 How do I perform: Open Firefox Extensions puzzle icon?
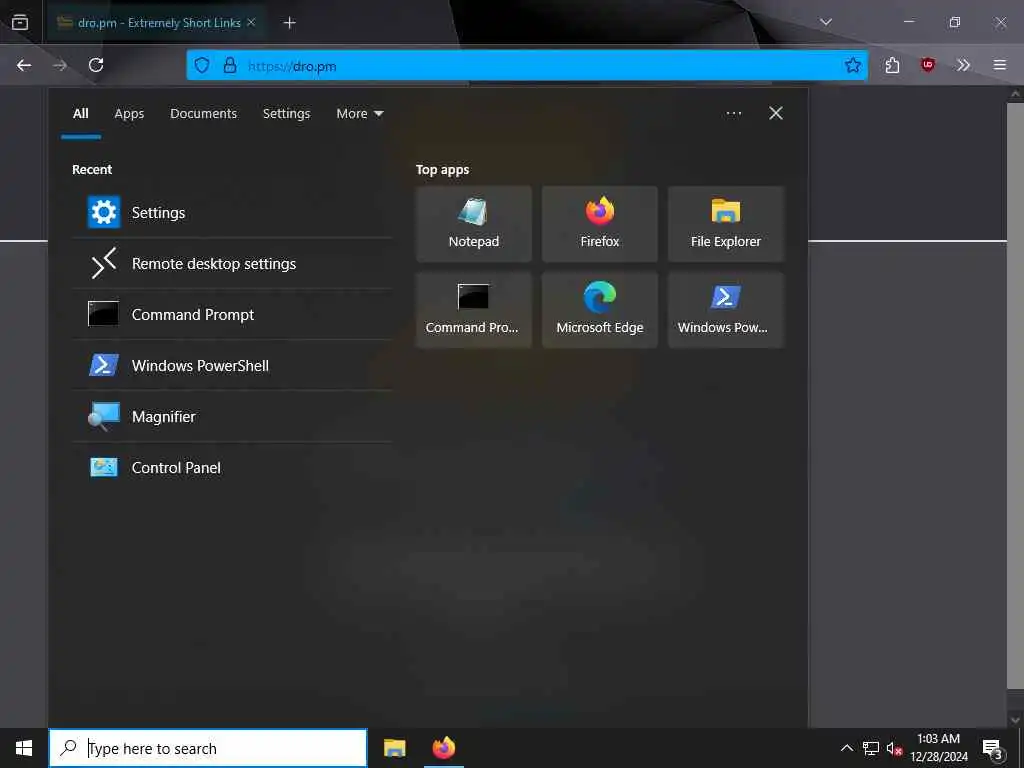[892, 65]
